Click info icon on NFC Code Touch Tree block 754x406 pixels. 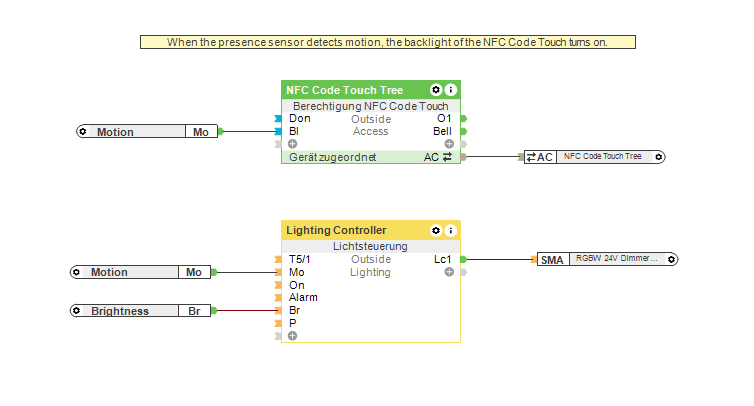(451, 90)
